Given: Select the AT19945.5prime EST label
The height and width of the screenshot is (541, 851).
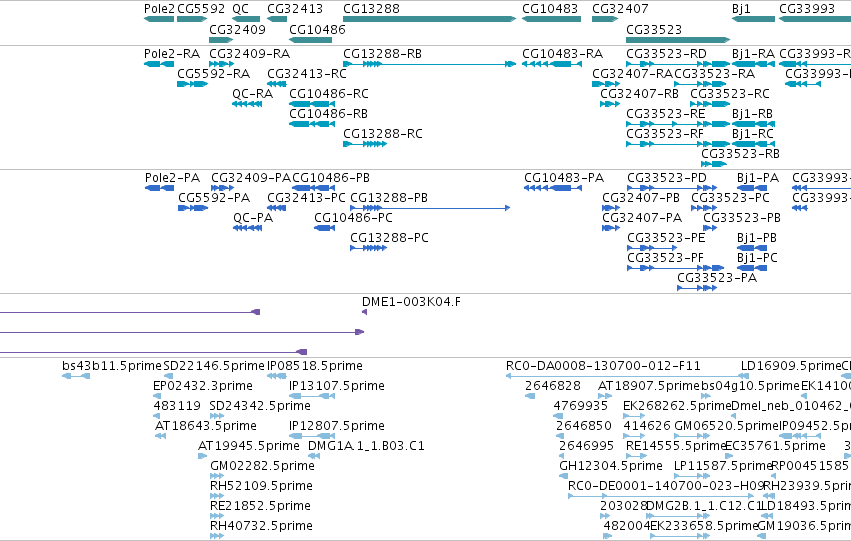Looking at the screenshot, I should (x=249, y=447).
